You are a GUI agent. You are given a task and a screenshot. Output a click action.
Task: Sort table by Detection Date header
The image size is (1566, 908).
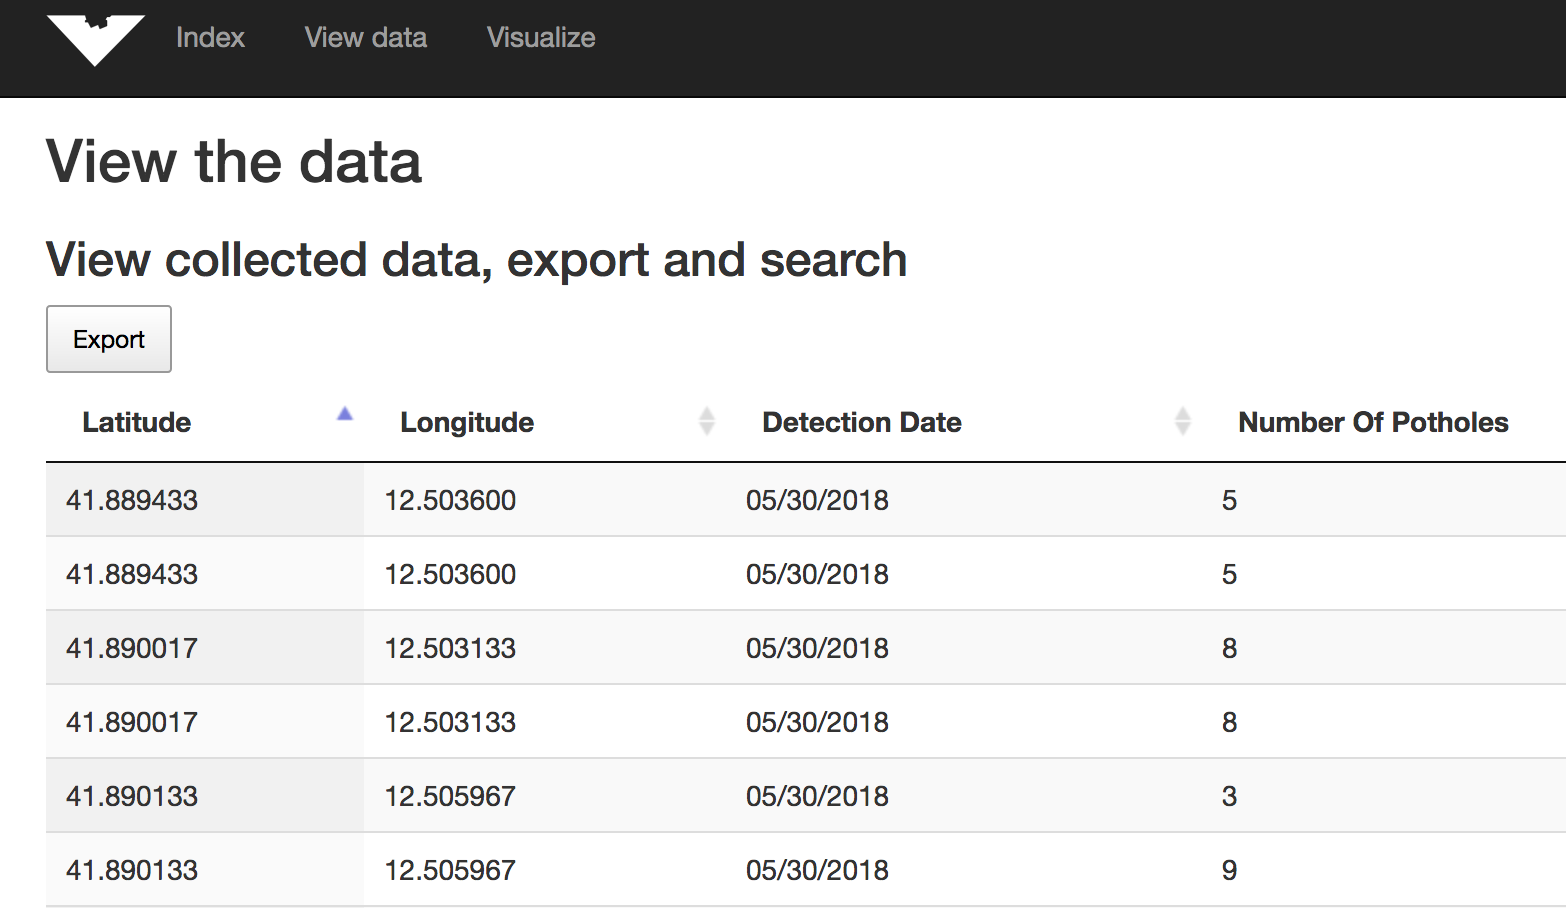pyautogui.click(x=861, y=423)
